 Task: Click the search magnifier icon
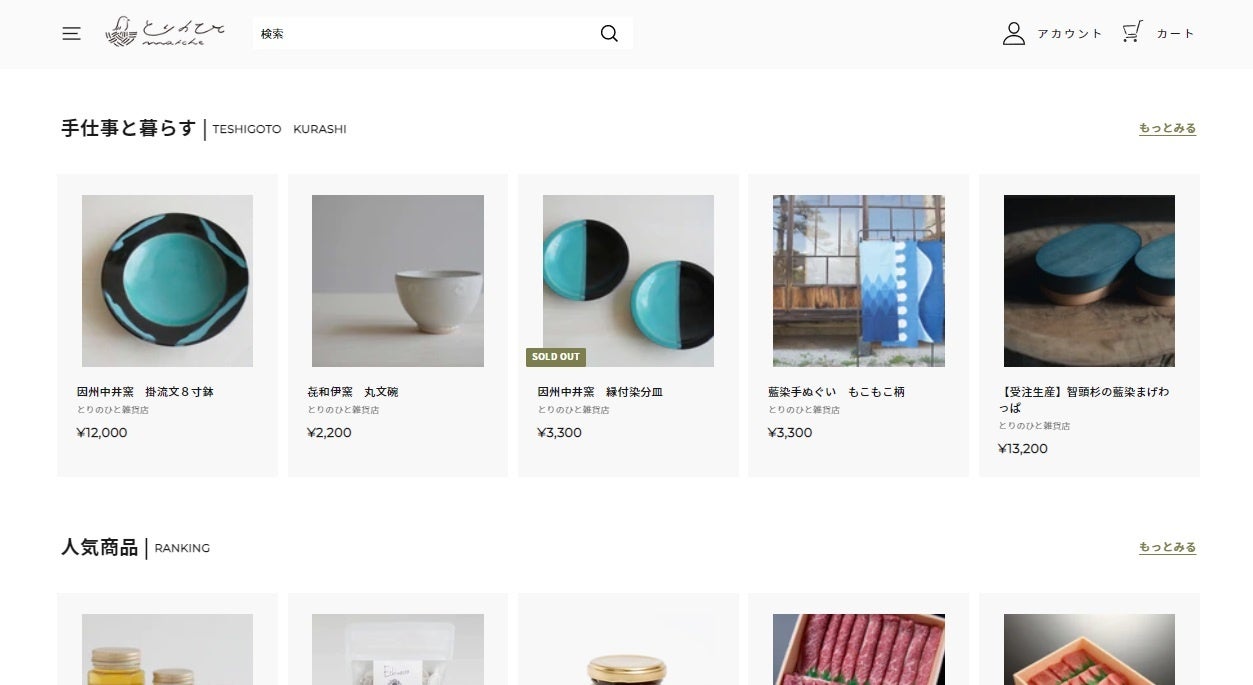[609, 33]
